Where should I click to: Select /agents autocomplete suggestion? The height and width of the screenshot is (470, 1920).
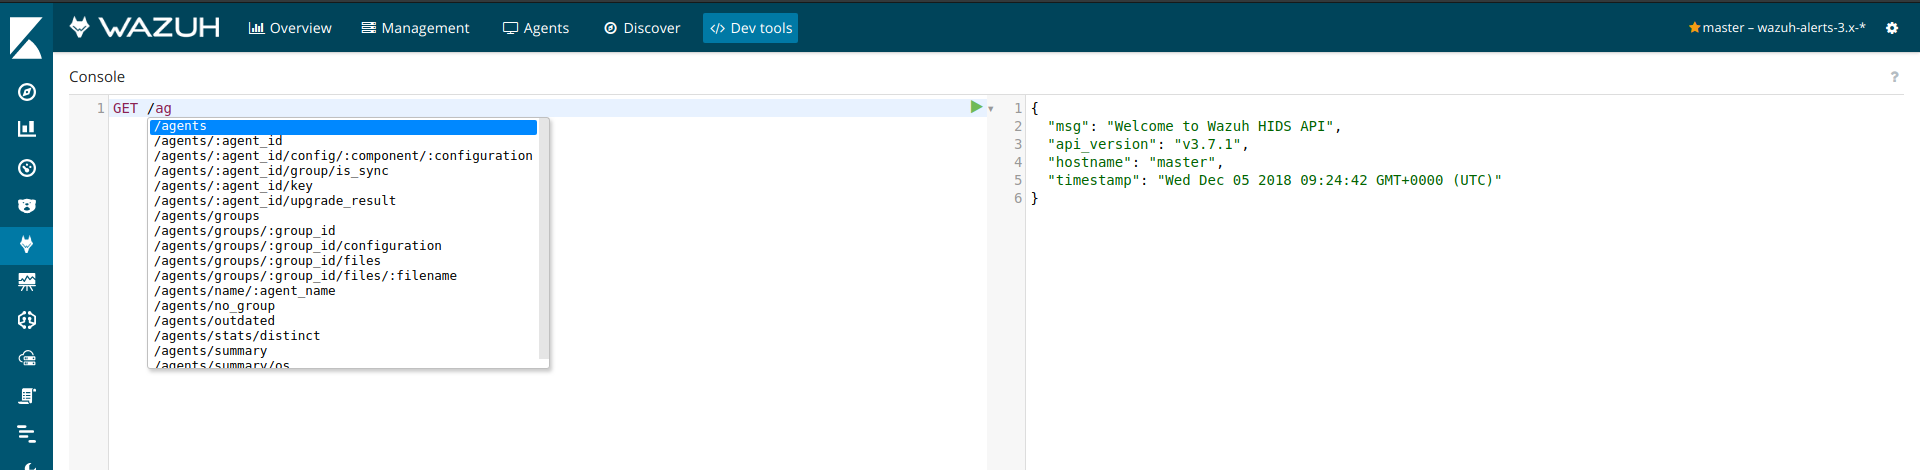click(342, 127)
